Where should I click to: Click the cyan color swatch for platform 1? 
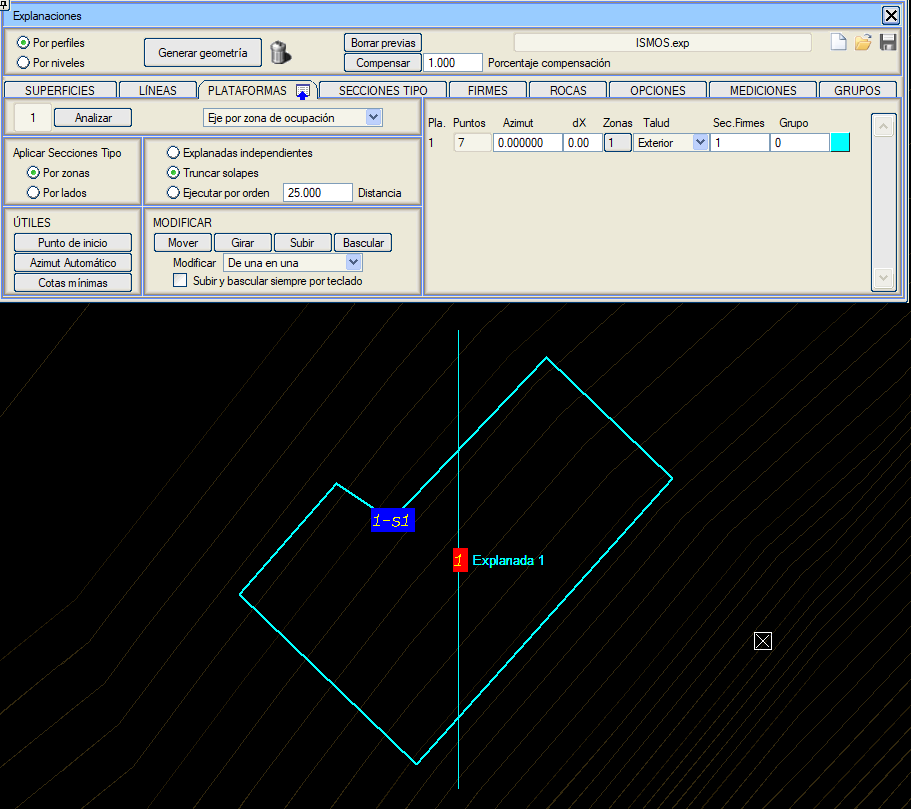(840, 143)
